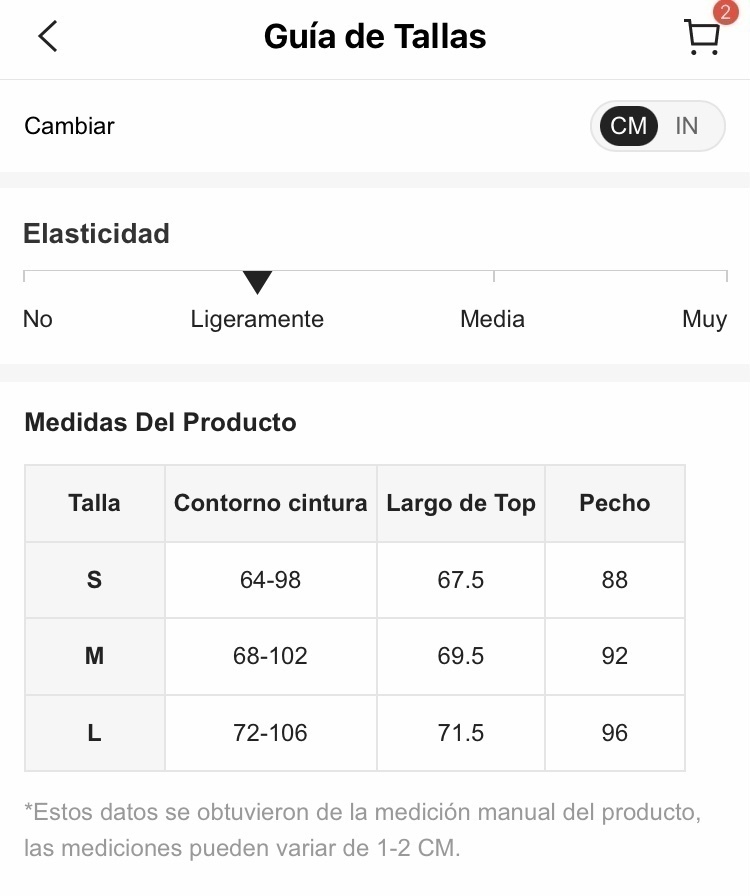Select the Muy elasticity label
This screenshot has height=896, width=750.
[x=704, y=319]
